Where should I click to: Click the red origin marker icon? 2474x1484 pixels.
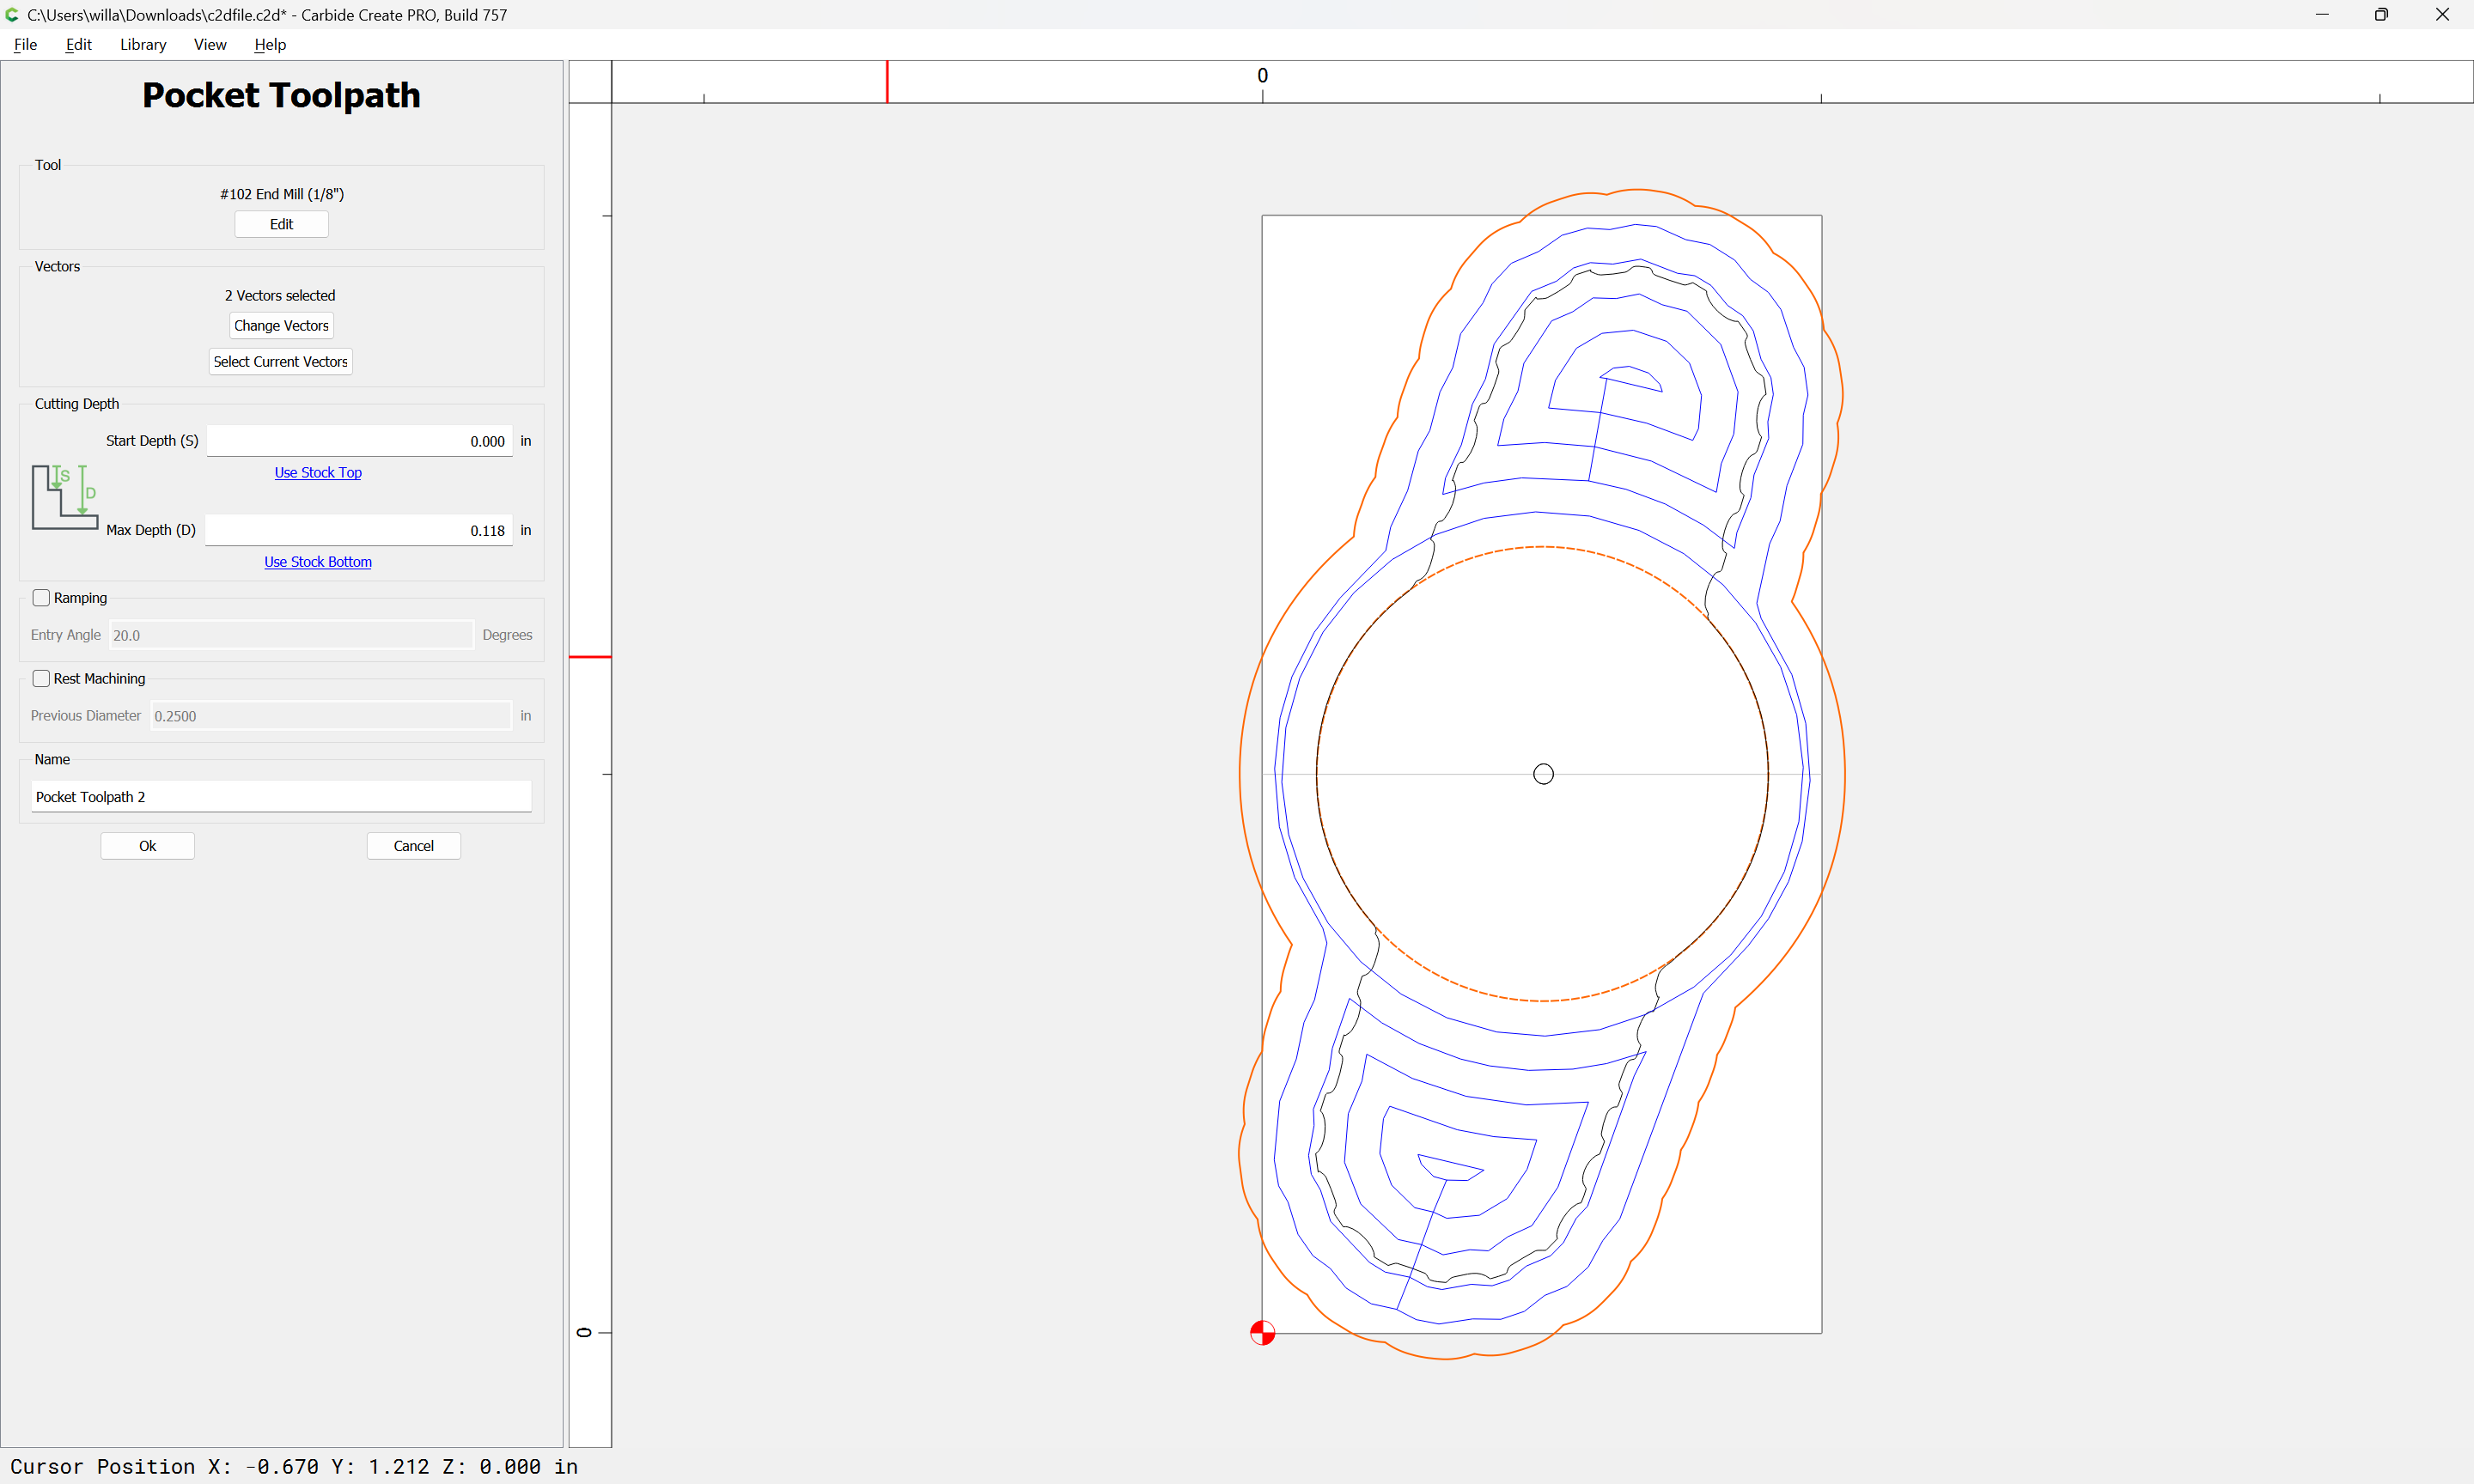tap(1262, 1333)
